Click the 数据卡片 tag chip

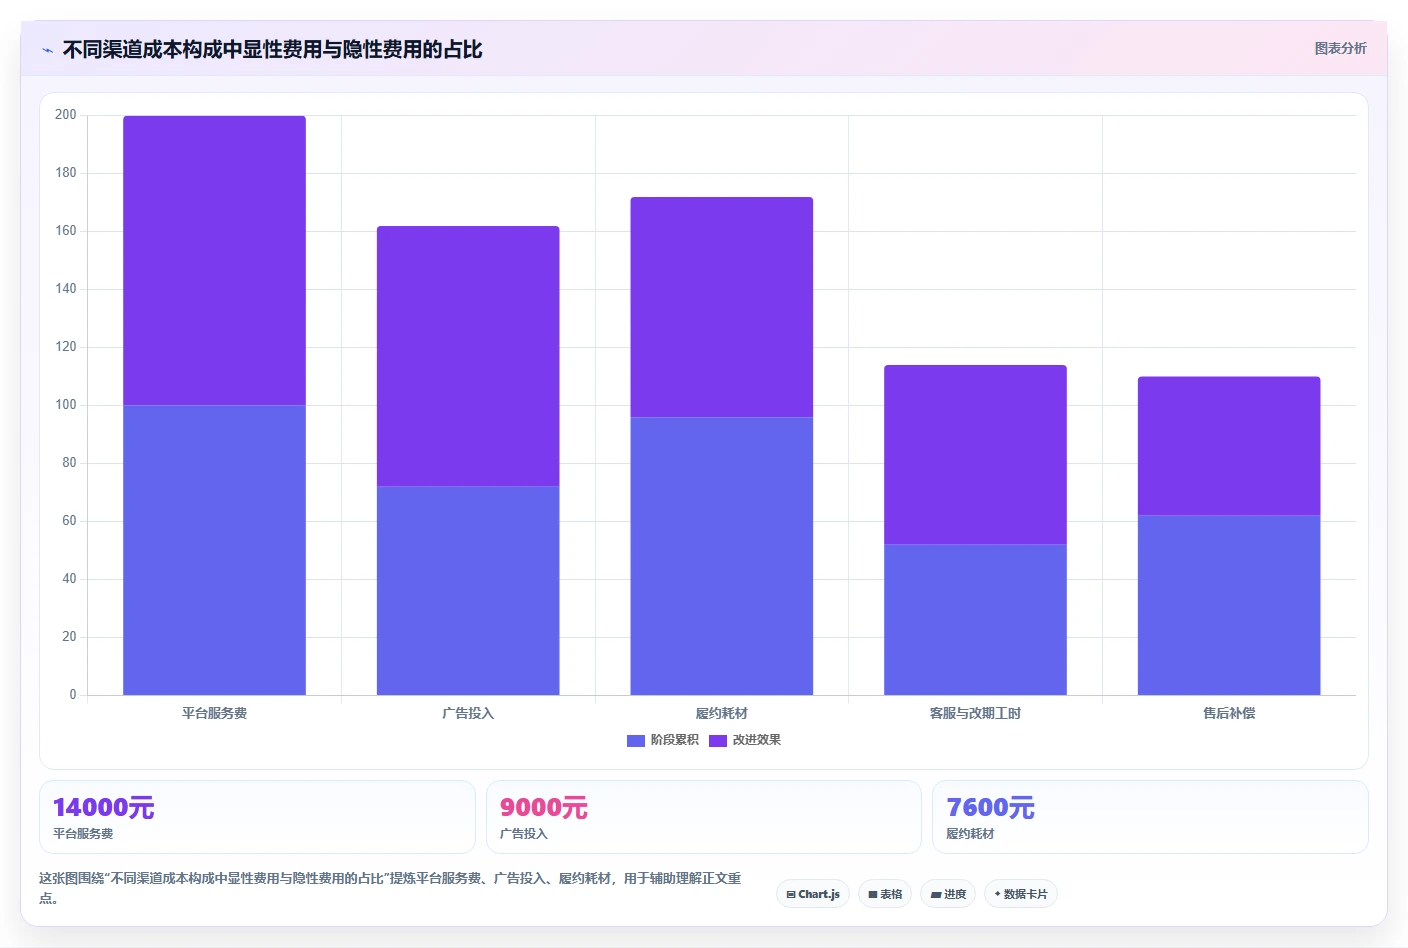(x=1021, y=894)
